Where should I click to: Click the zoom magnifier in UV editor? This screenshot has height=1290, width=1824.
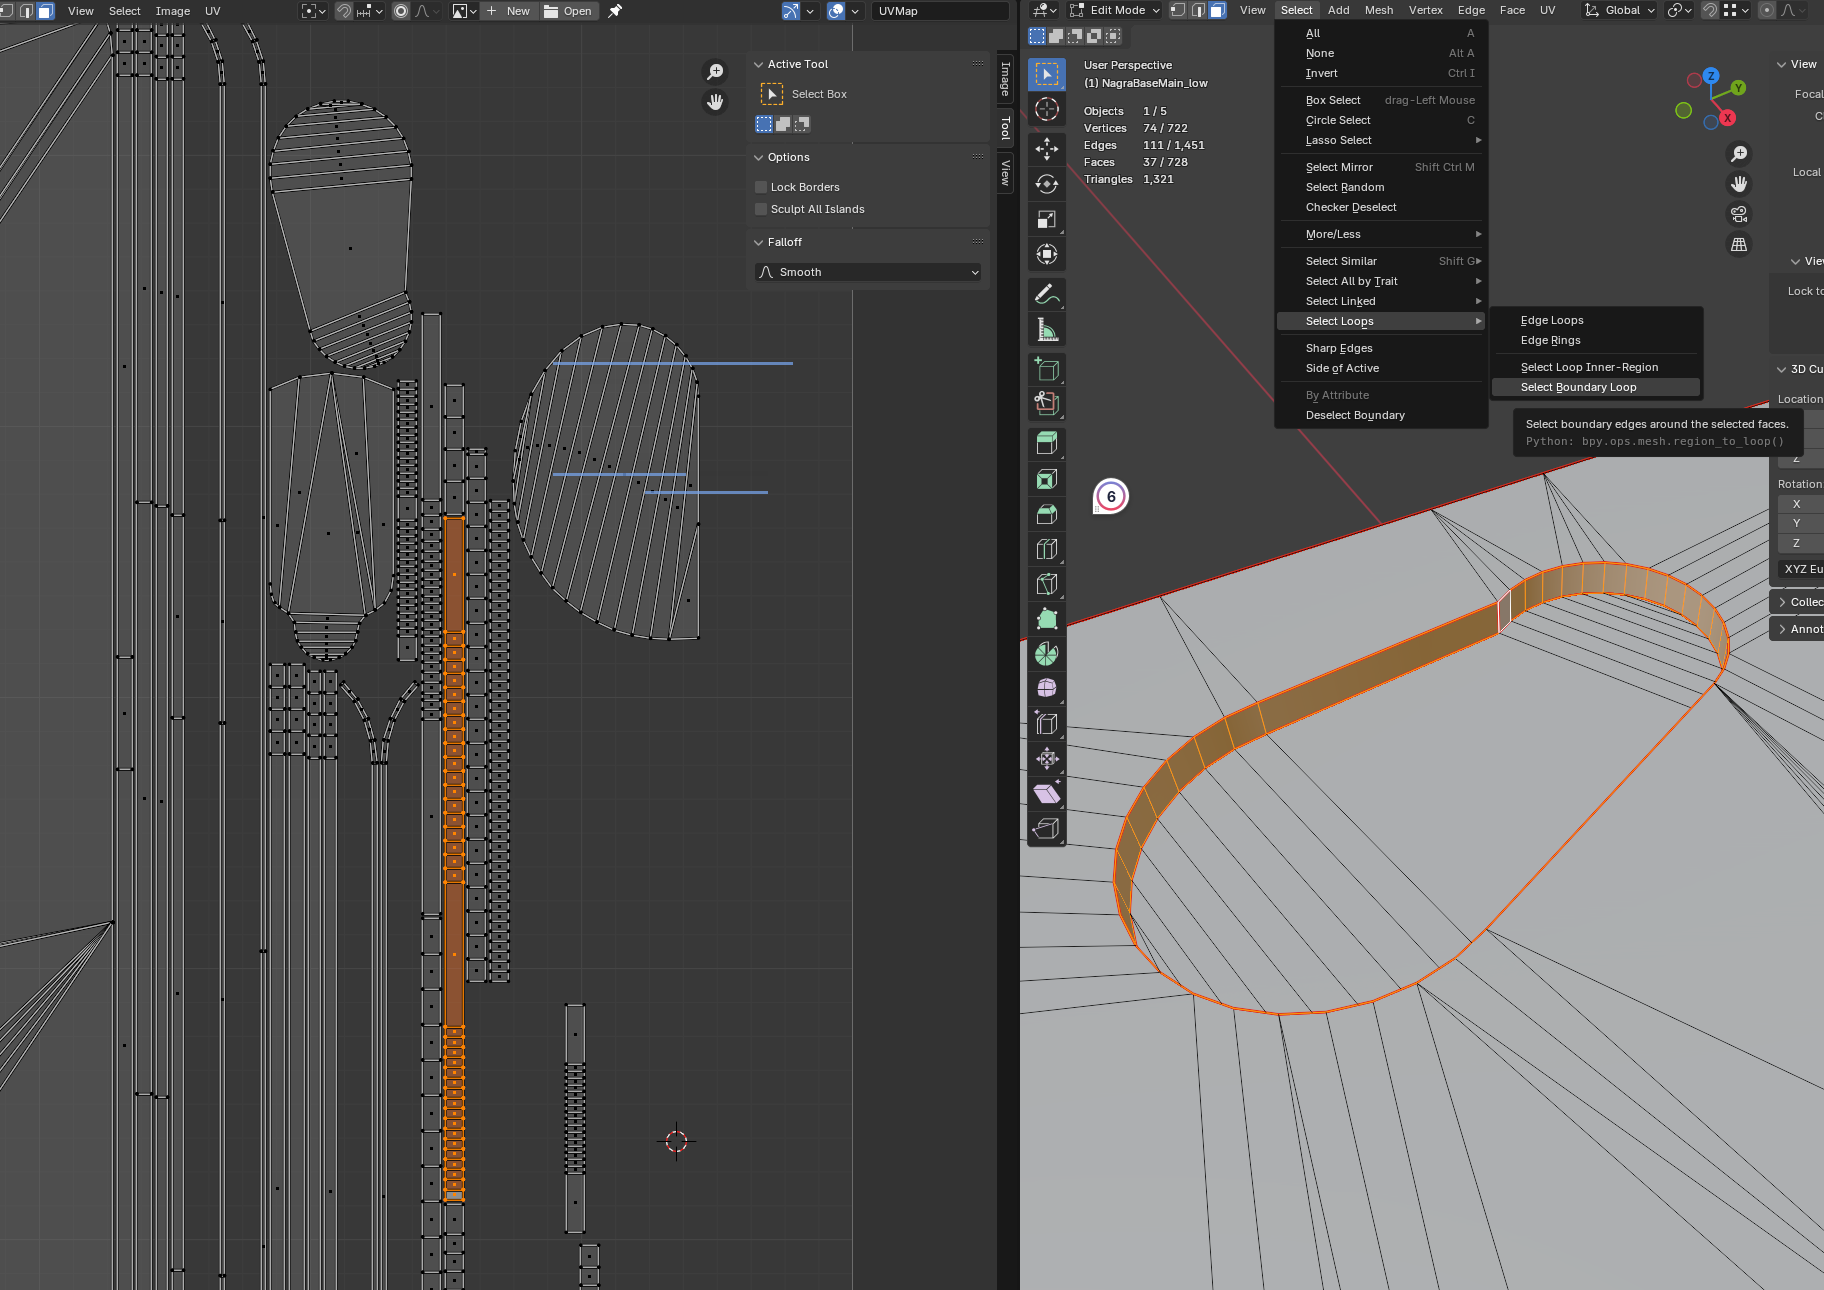click(x=715, y=72)
